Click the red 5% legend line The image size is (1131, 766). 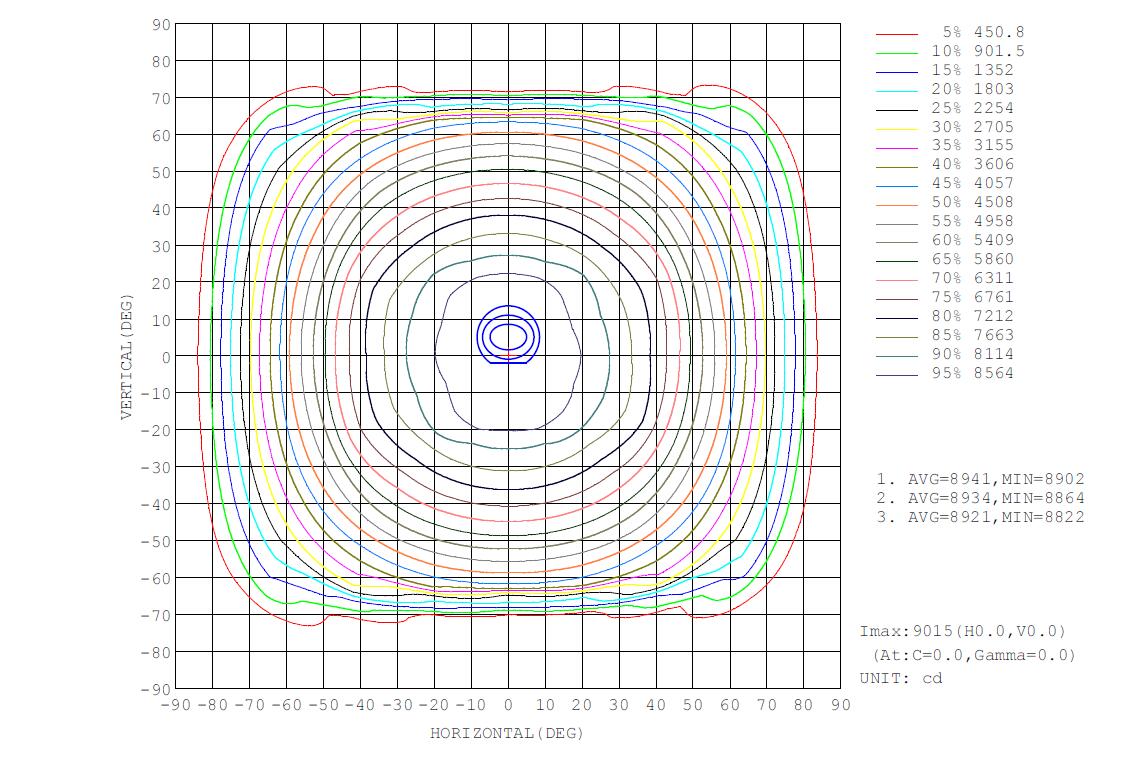pyautogui.click(x=897, y=33)
